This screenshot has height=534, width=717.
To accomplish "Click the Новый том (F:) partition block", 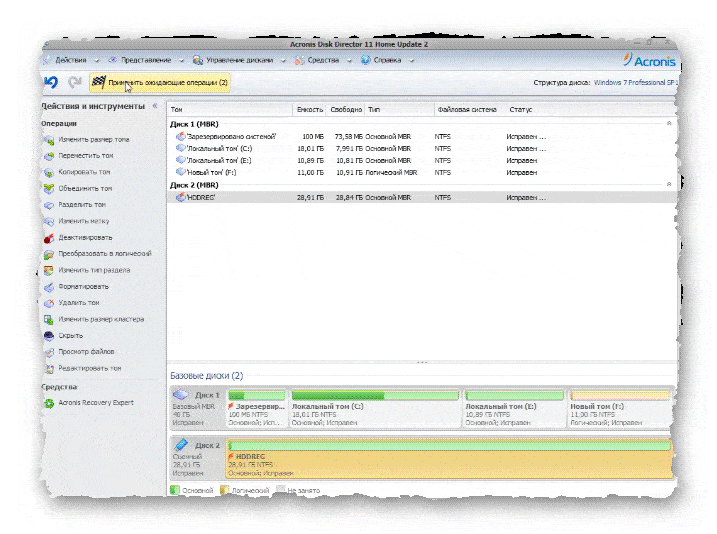I will 620,408.
